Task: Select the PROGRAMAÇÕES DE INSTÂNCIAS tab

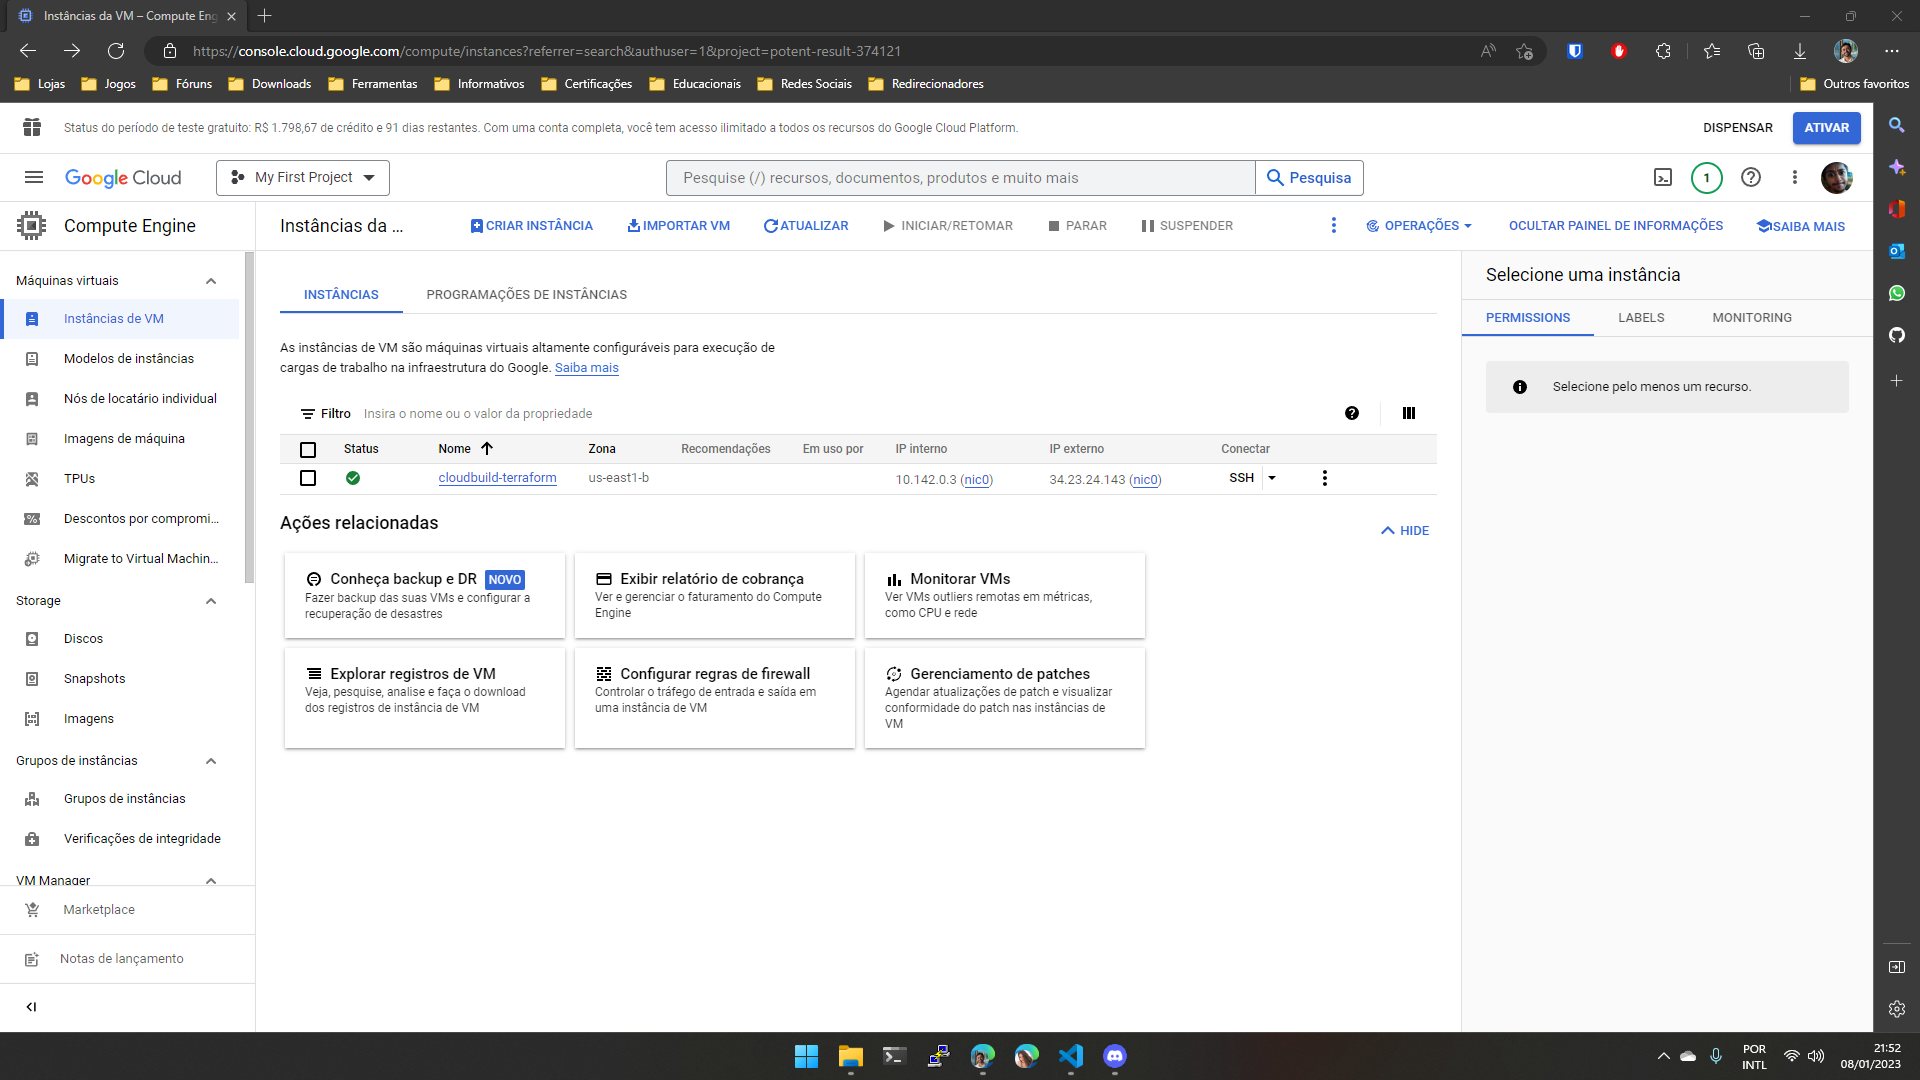Action: pyautogui.click(x=526, y=294)
